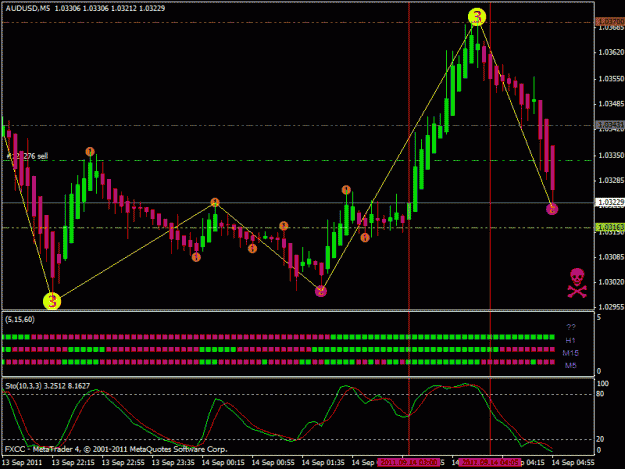Select the orange marker above the peak near the sell line
Image resolution: width=625 pixels, height=469 pixels.
click(90, 151)
